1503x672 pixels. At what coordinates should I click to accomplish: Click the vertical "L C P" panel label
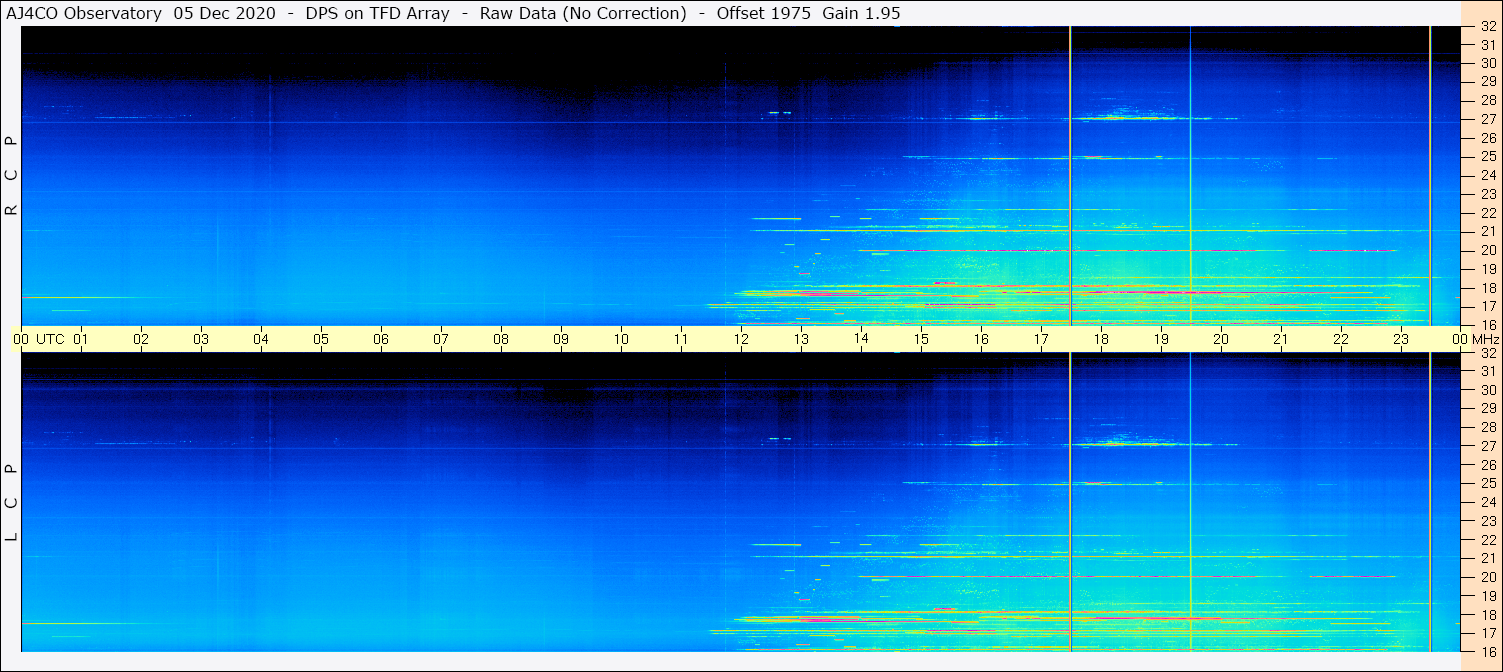(x=12, y=502)
